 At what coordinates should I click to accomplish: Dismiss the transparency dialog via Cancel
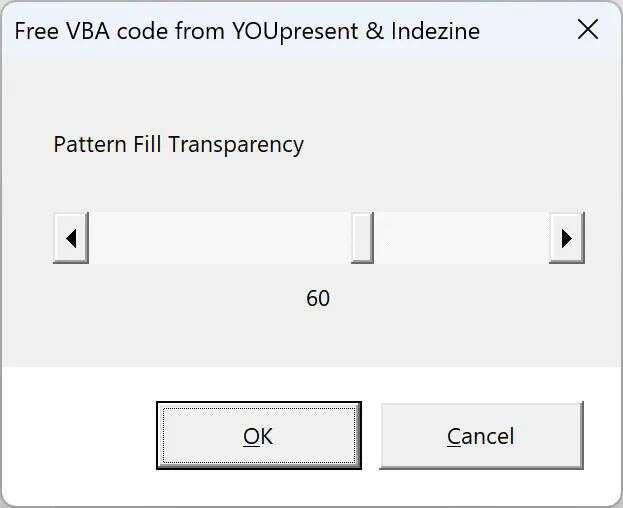coord(481,436)
